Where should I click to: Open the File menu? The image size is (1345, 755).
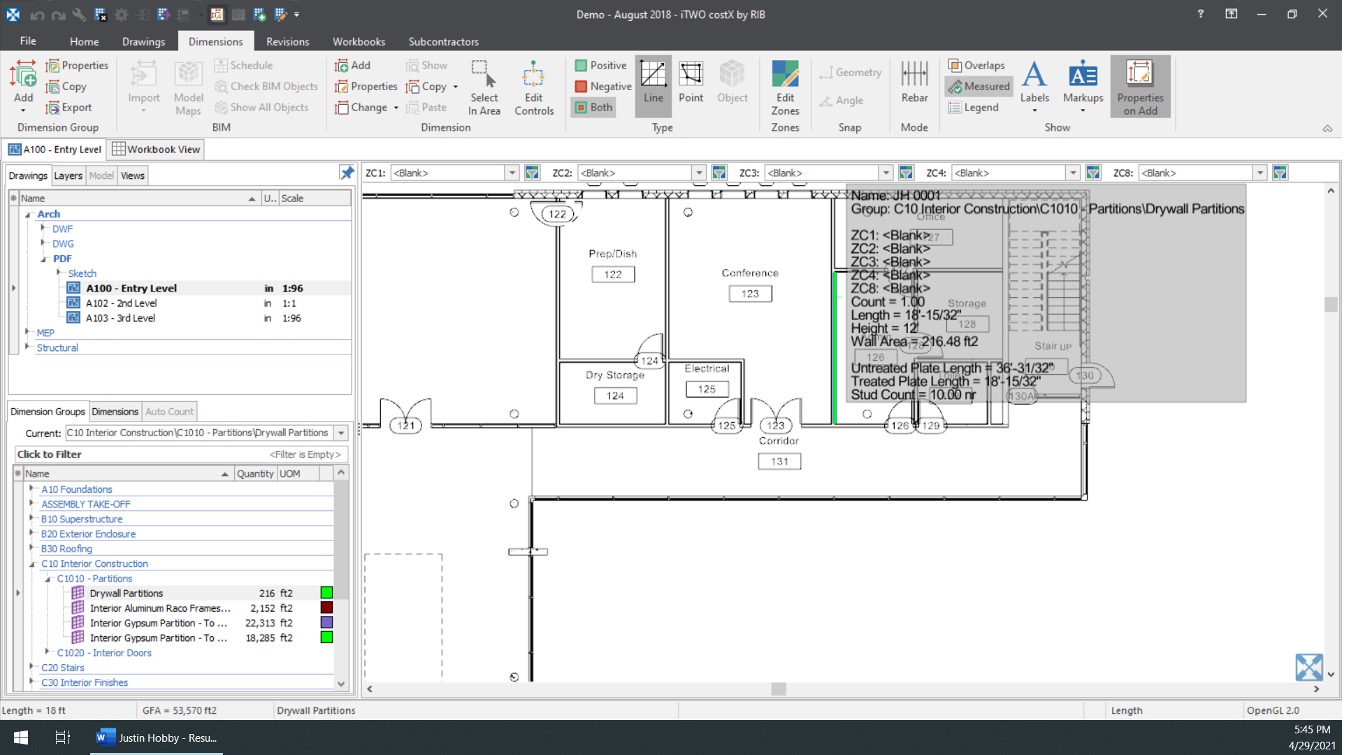pos(28,41)
